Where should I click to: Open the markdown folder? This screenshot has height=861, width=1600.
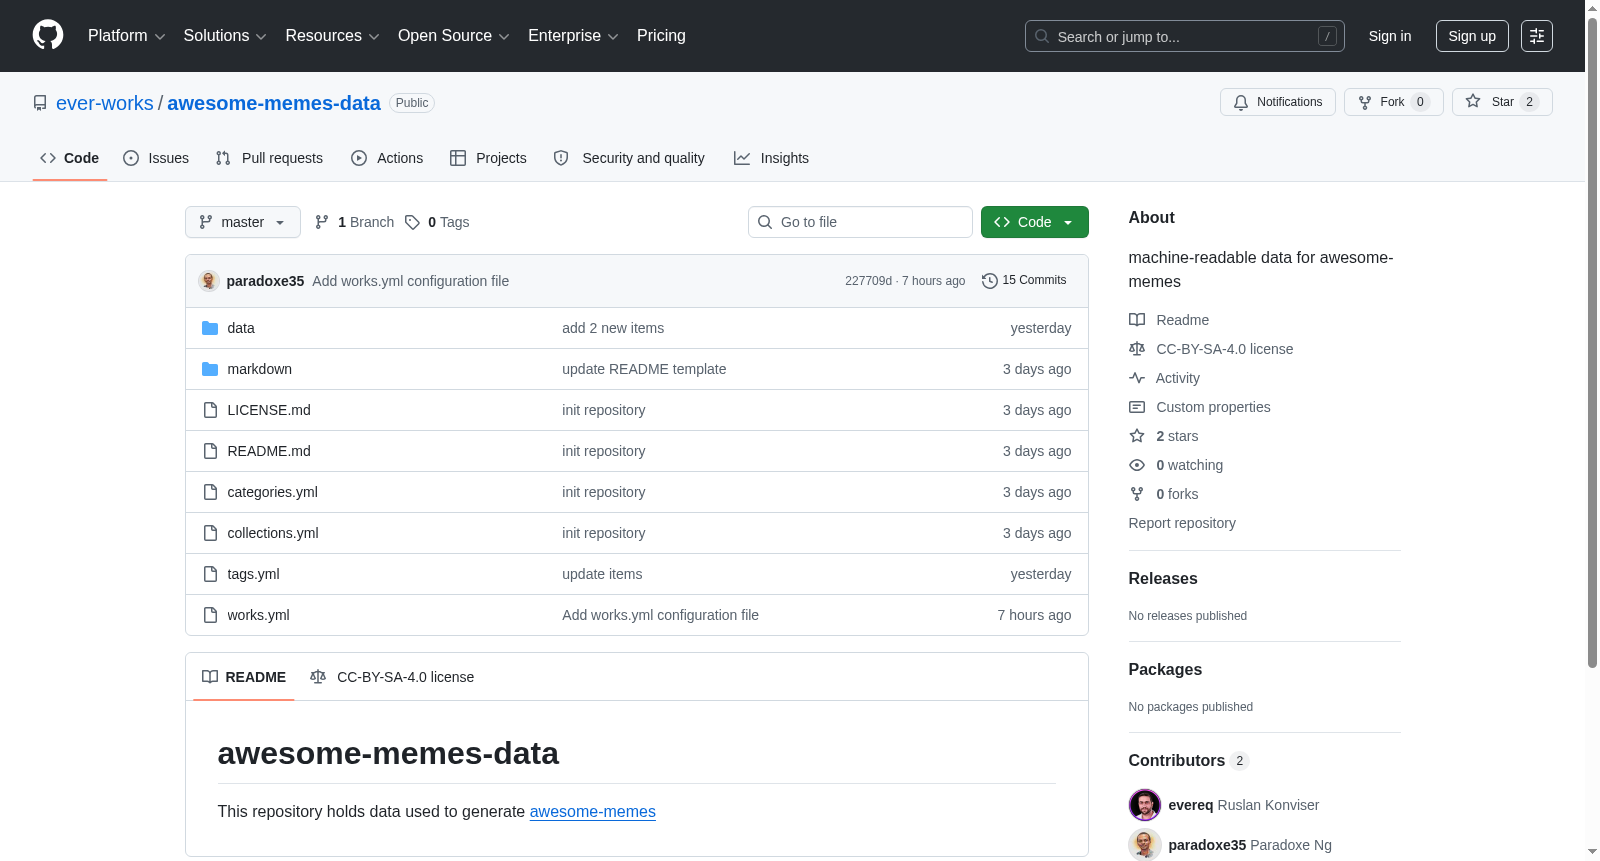pyautogui.click(x=260, y=369)
